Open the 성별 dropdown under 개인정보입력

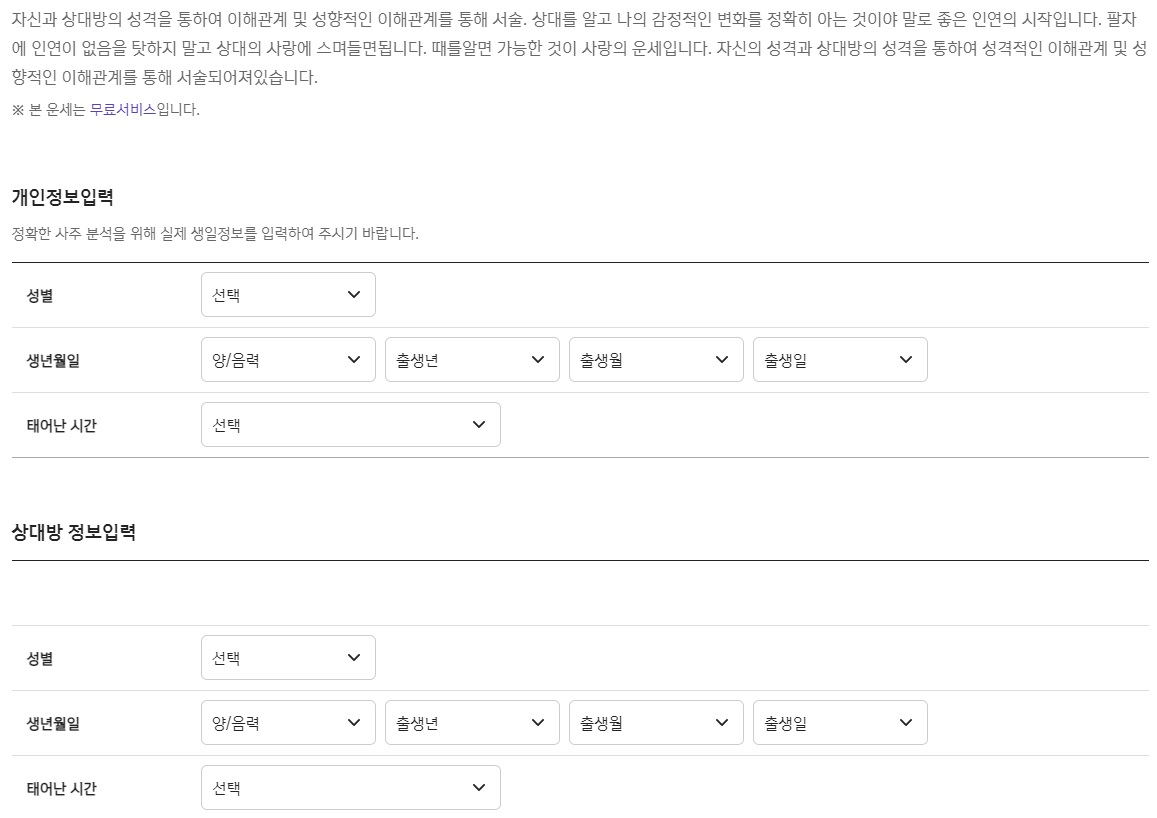point(288,294)
